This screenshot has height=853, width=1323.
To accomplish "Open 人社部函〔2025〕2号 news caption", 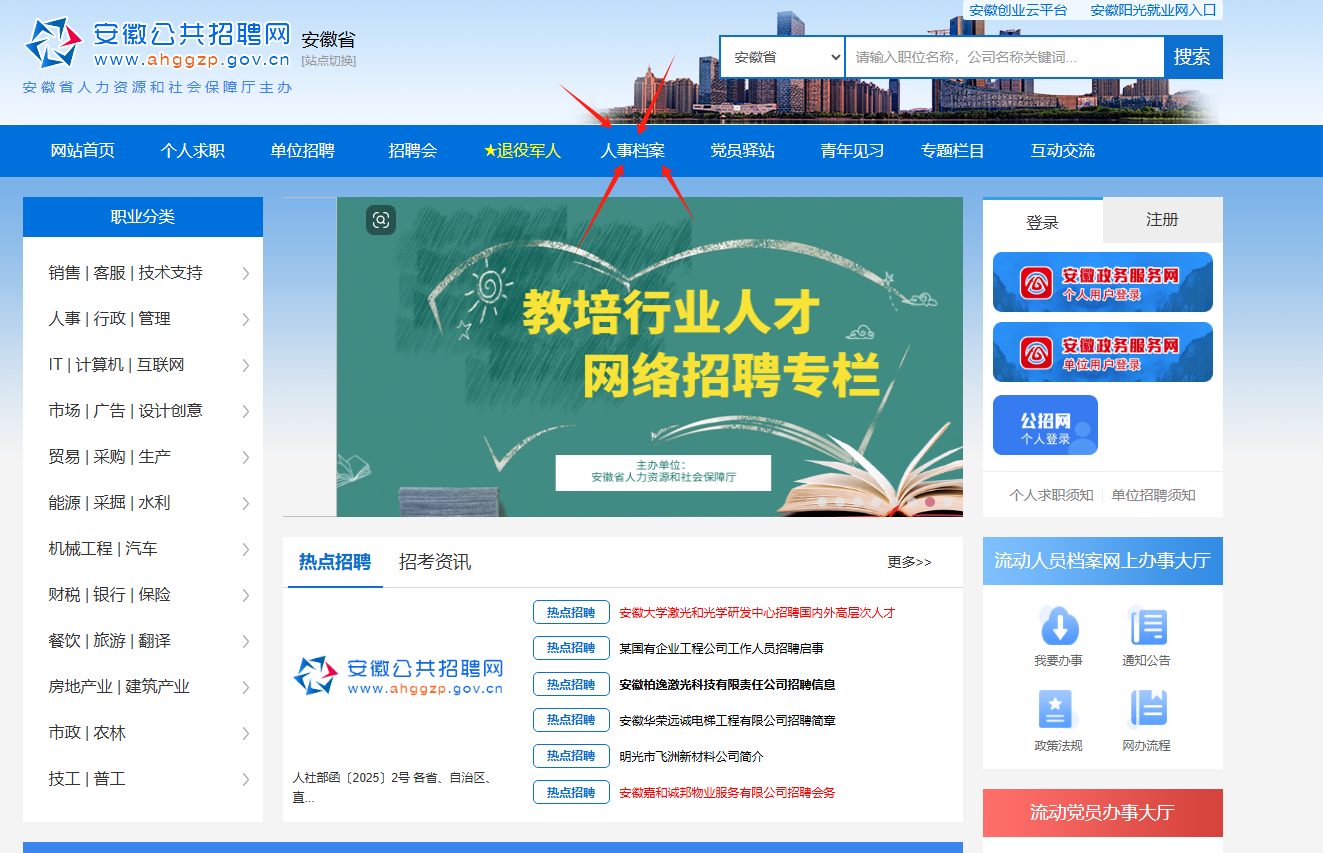I will [392, 787].
